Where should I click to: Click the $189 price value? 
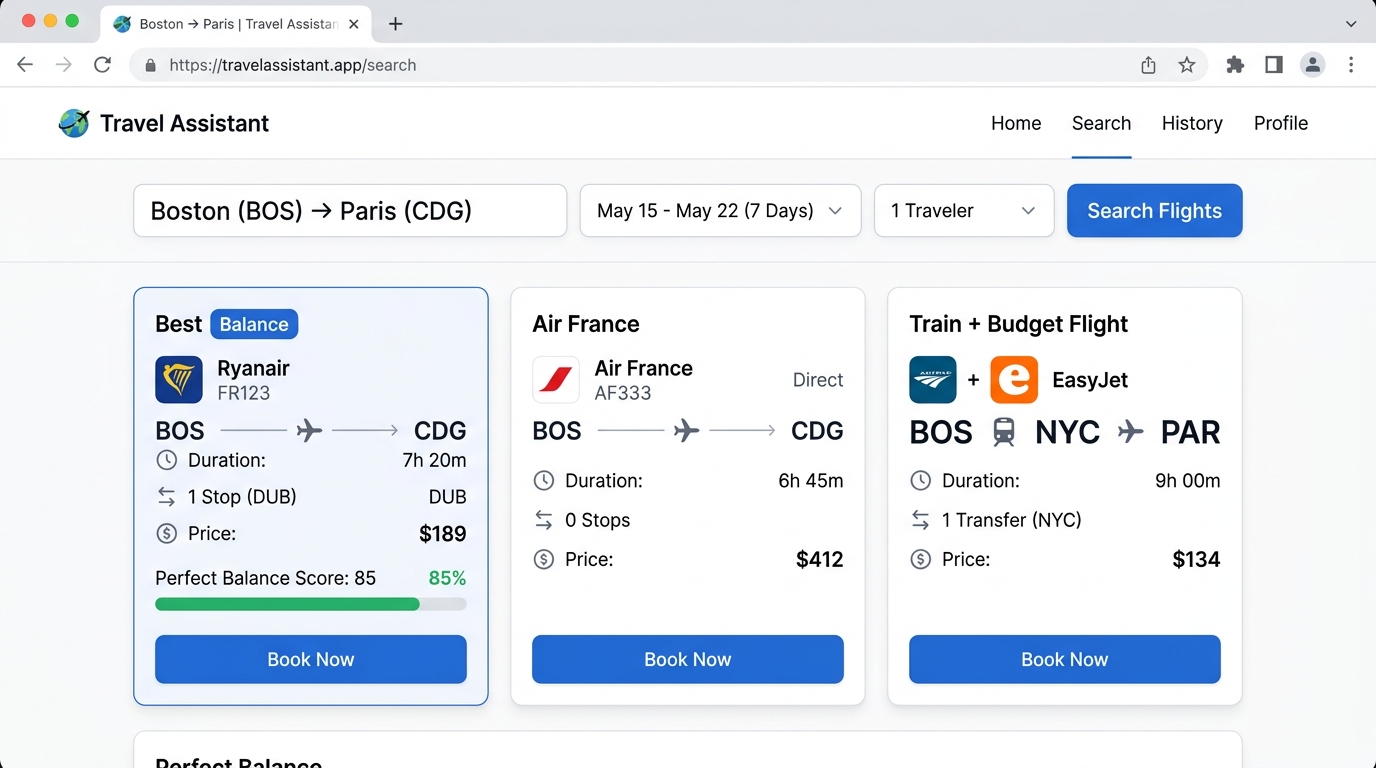pyautogui.click(x=443, y=534)
